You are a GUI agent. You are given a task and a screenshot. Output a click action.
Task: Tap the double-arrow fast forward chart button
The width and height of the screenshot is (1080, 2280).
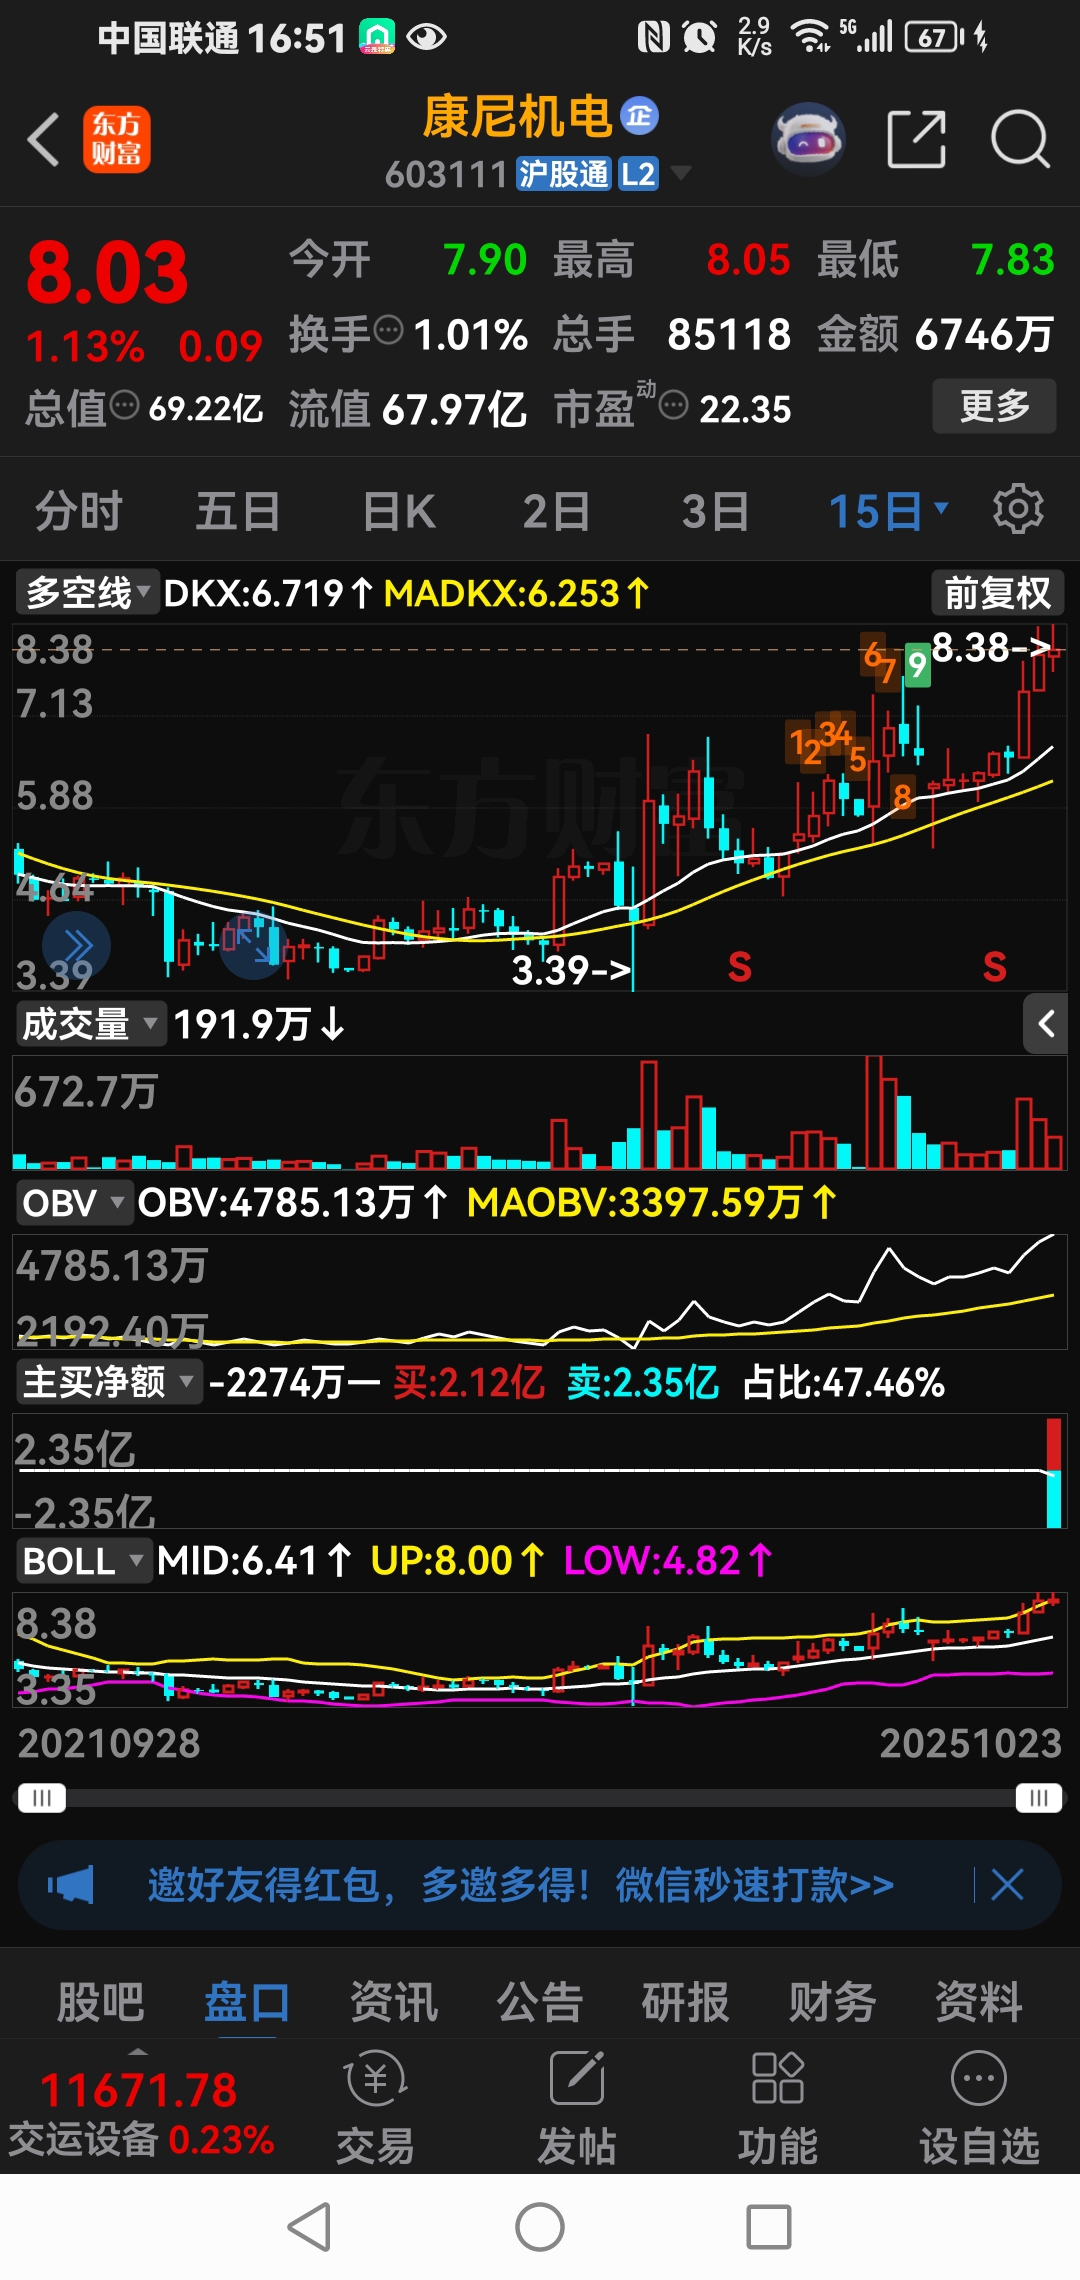click(76, 945)
